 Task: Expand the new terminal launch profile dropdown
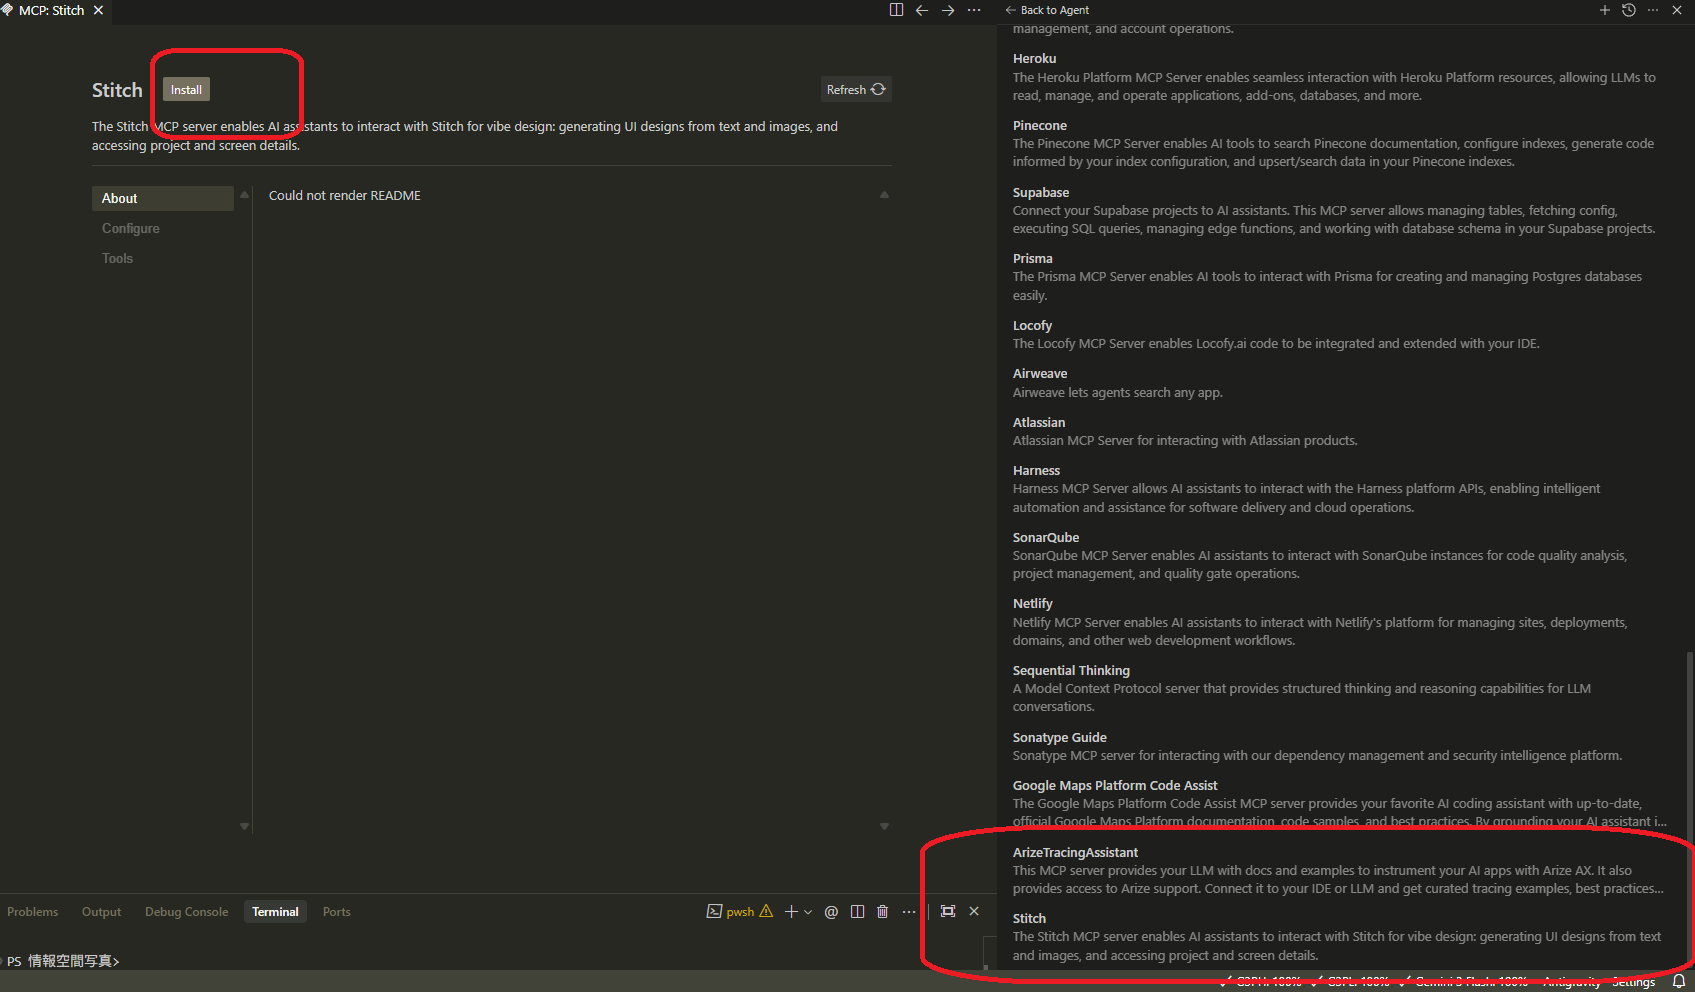click(x=808, y=912)
